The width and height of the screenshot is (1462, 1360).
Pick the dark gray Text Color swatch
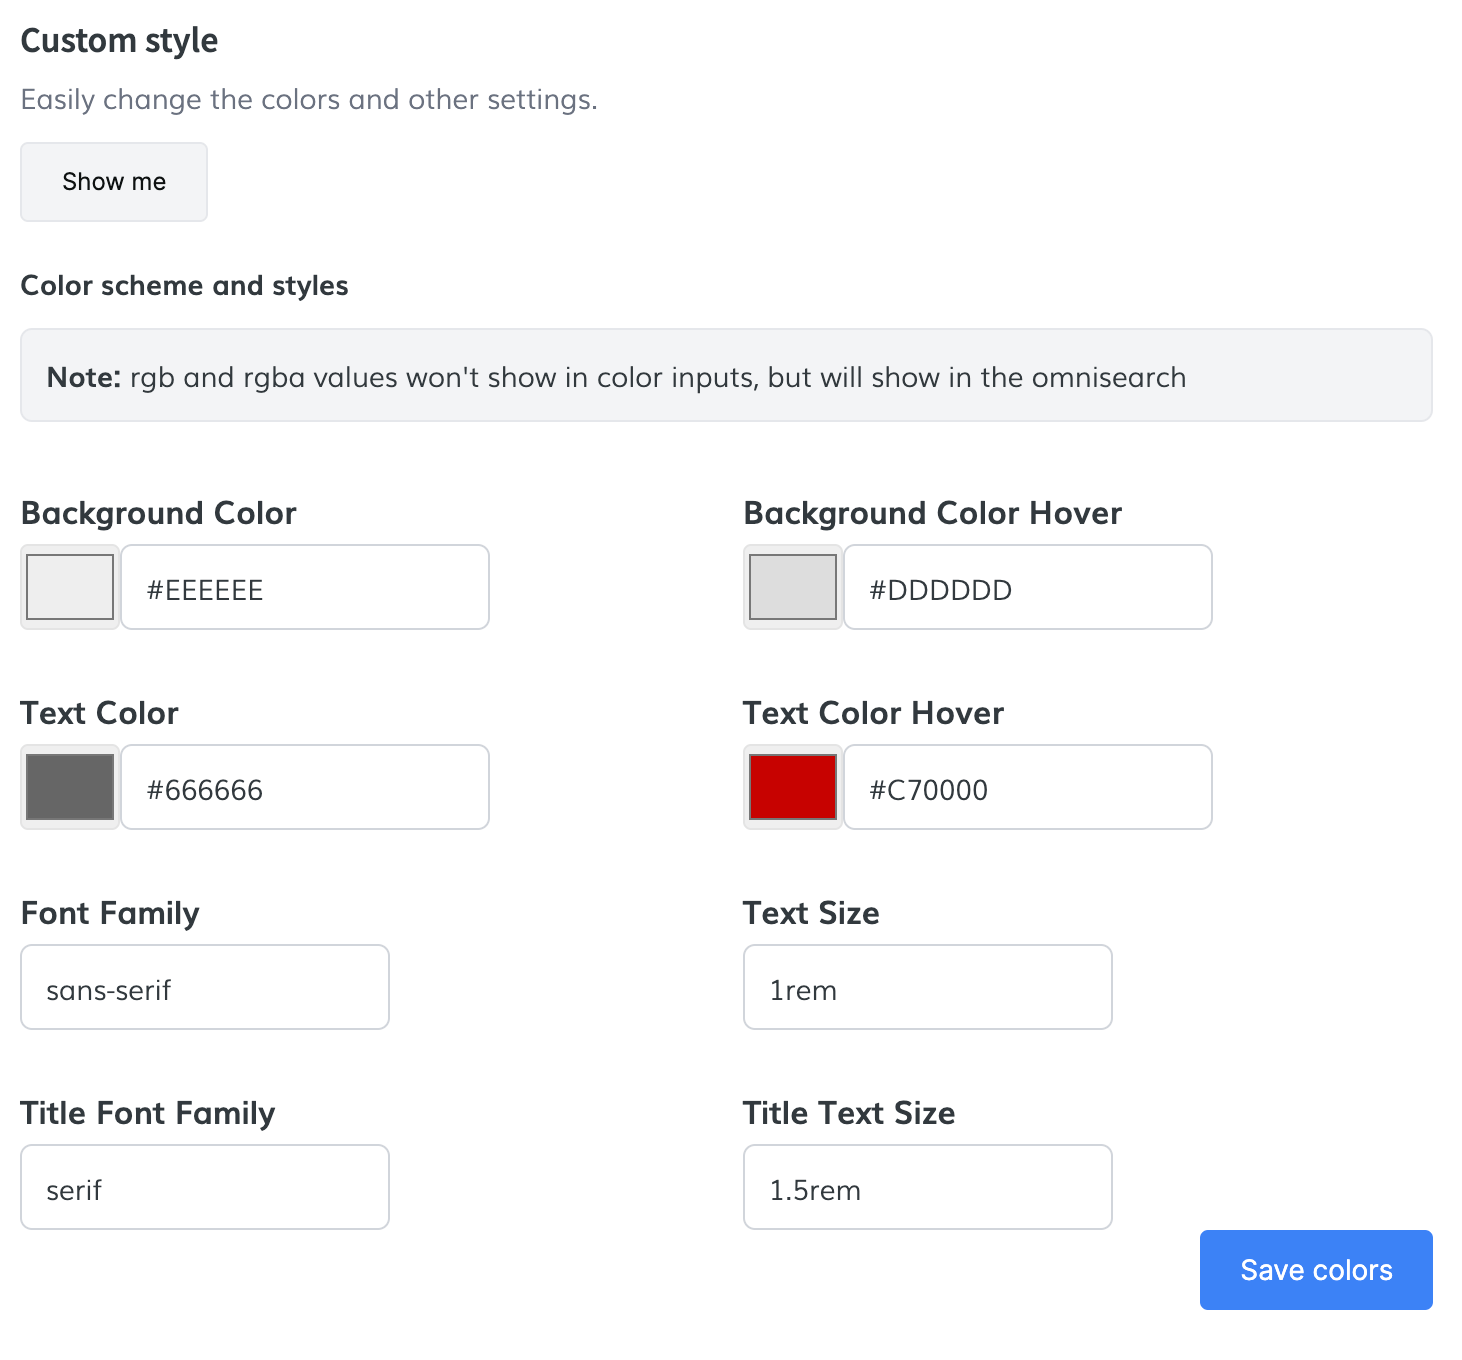pos(70,787)
